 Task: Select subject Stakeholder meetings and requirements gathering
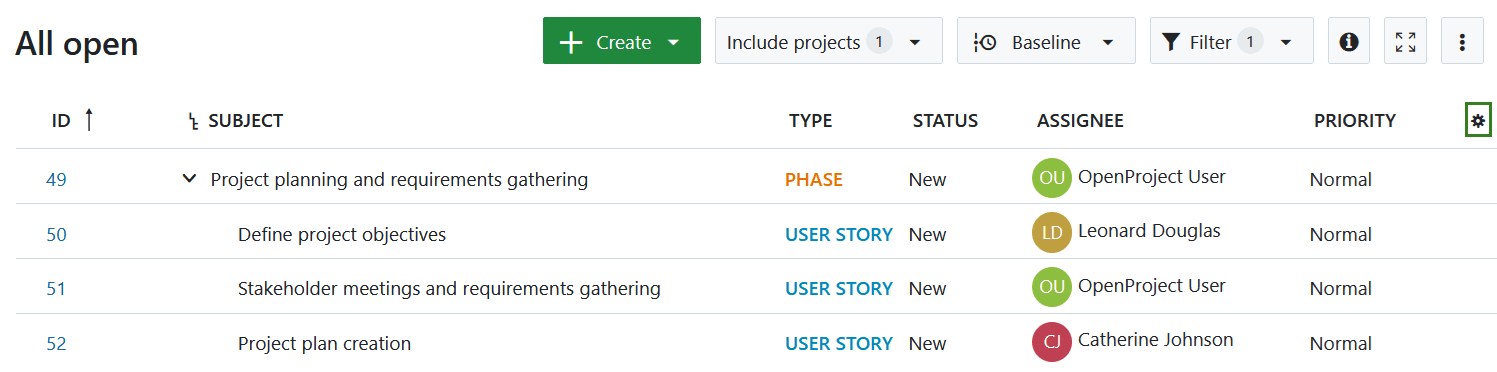449,289
